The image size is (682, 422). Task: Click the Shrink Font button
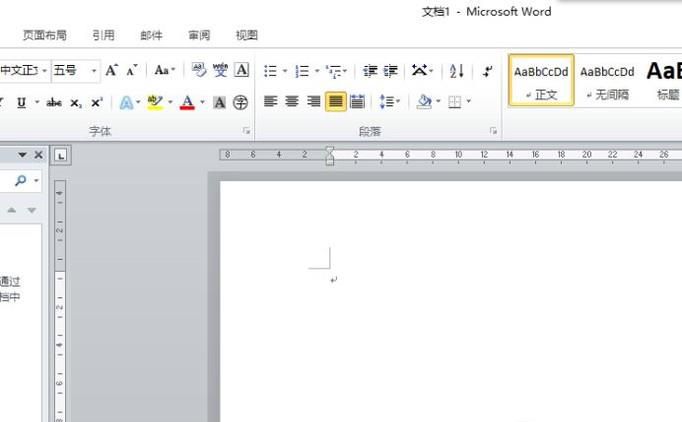(132, 70)
